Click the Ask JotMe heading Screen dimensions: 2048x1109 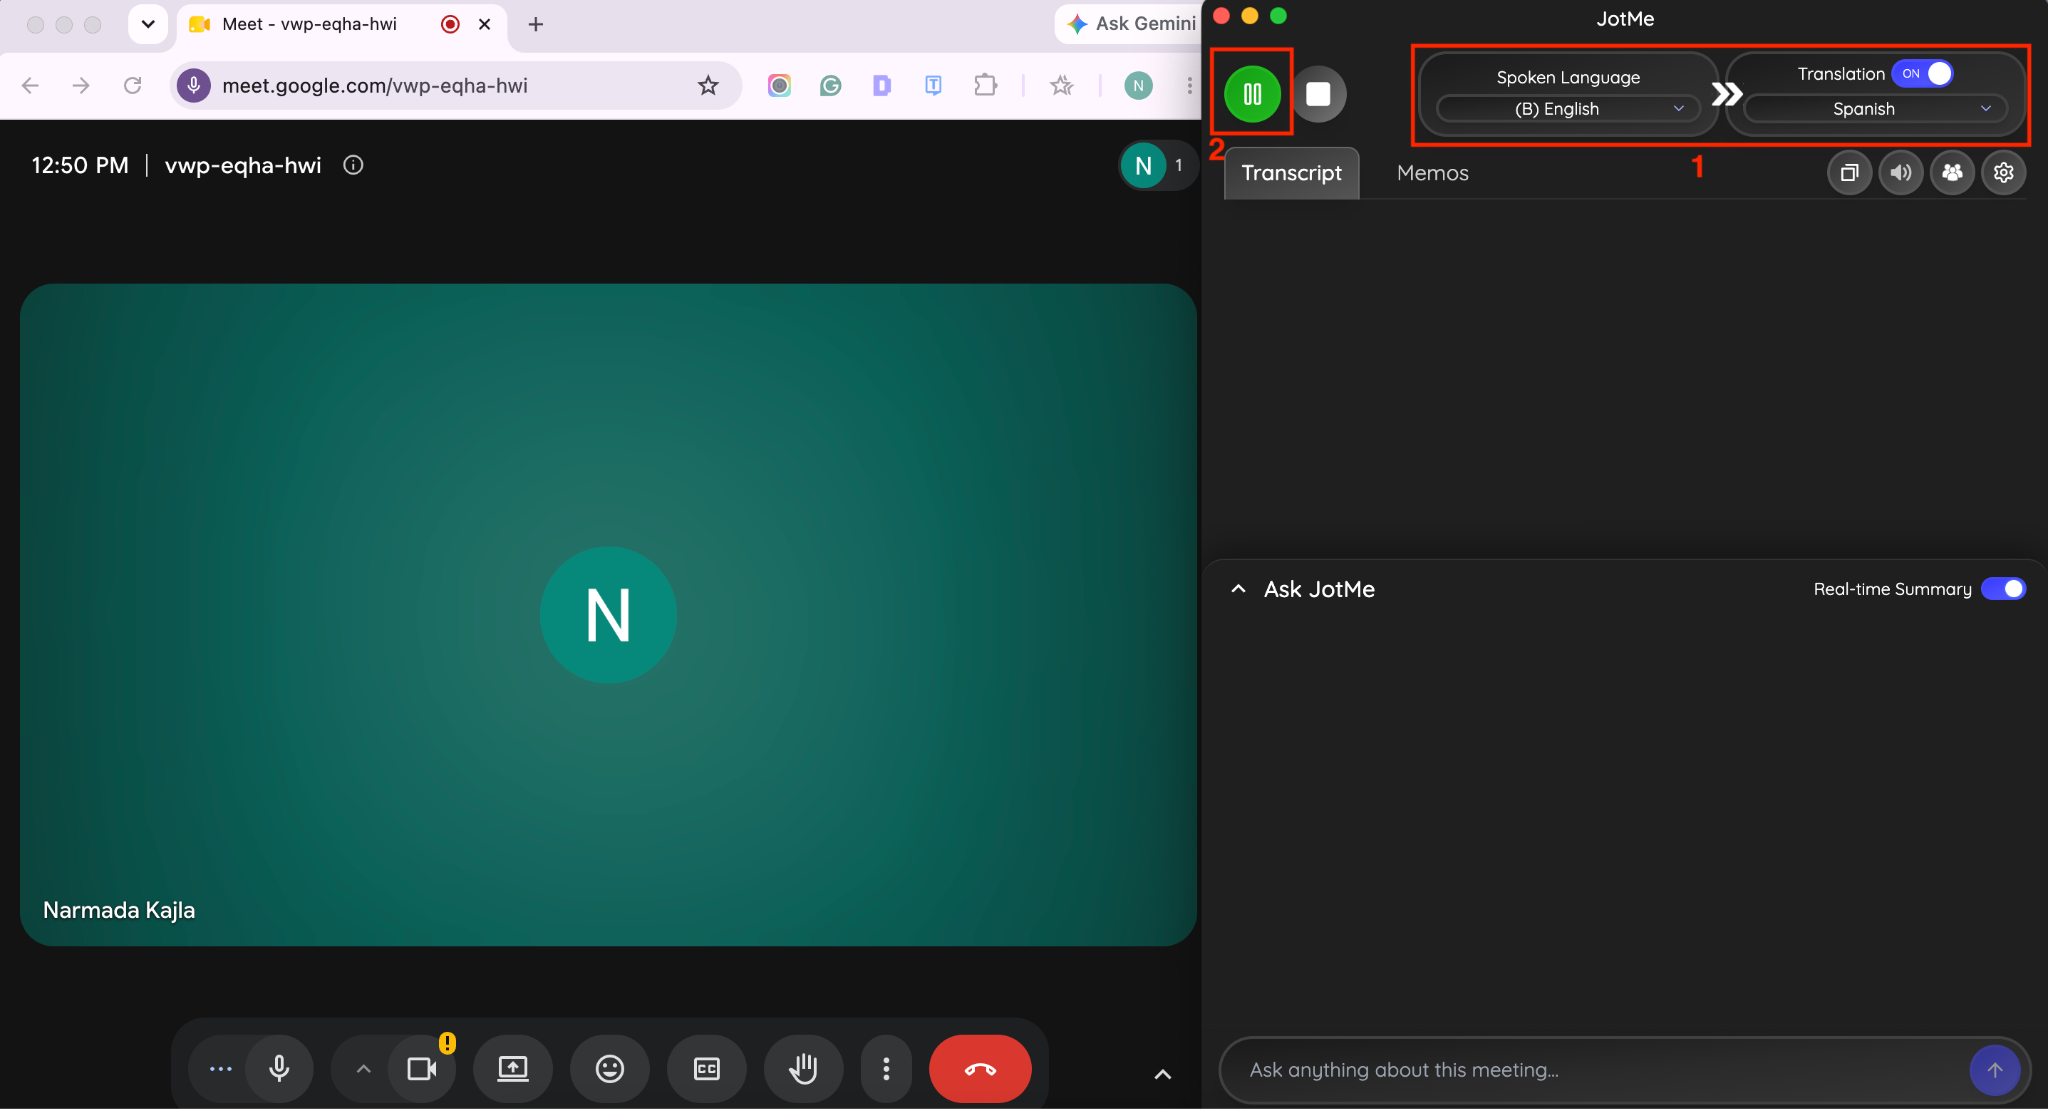click(x=1319, y=589)
